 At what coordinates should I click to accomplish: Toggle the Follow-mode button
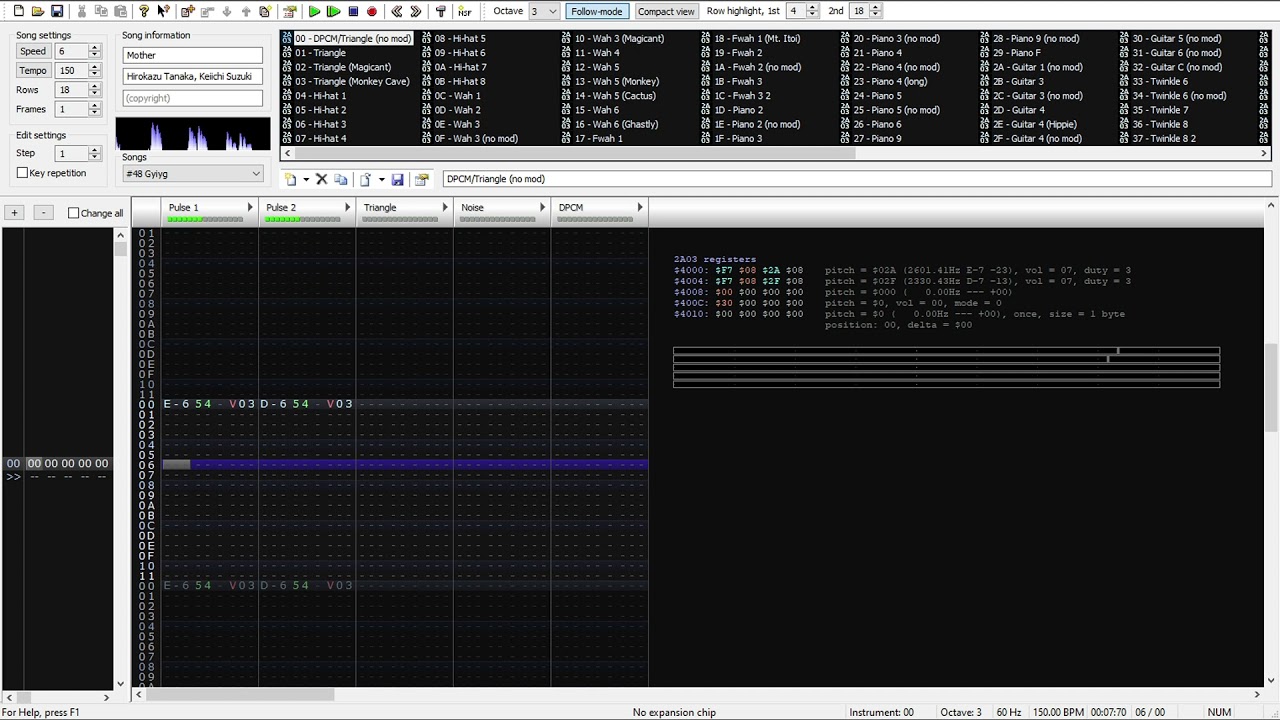point(597,11)
